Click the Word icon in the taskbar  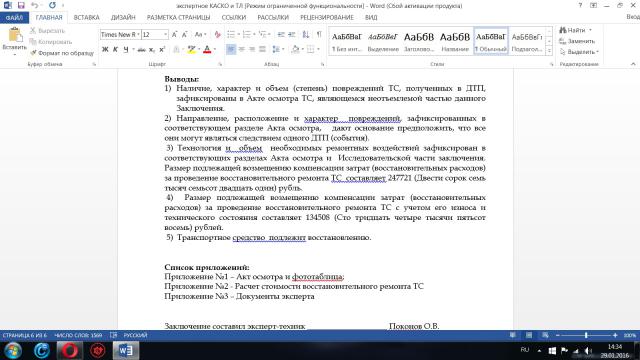point(126,351)
